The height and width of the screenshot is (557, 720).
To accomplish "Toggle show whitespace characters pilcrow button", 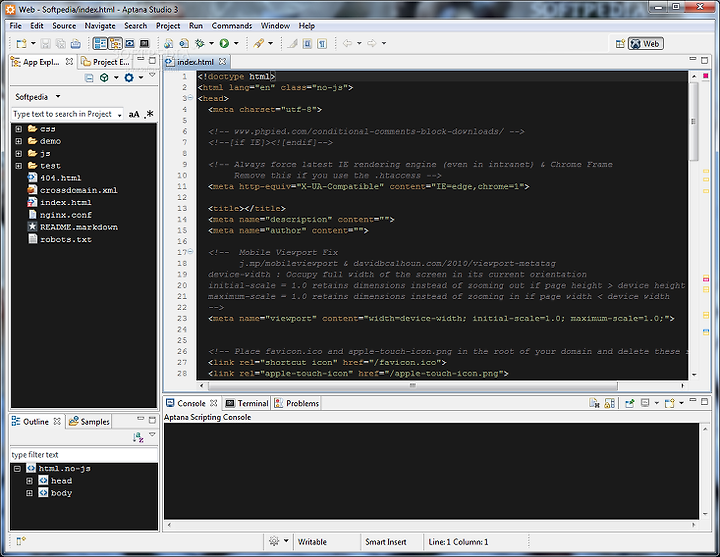I will 322,44.
